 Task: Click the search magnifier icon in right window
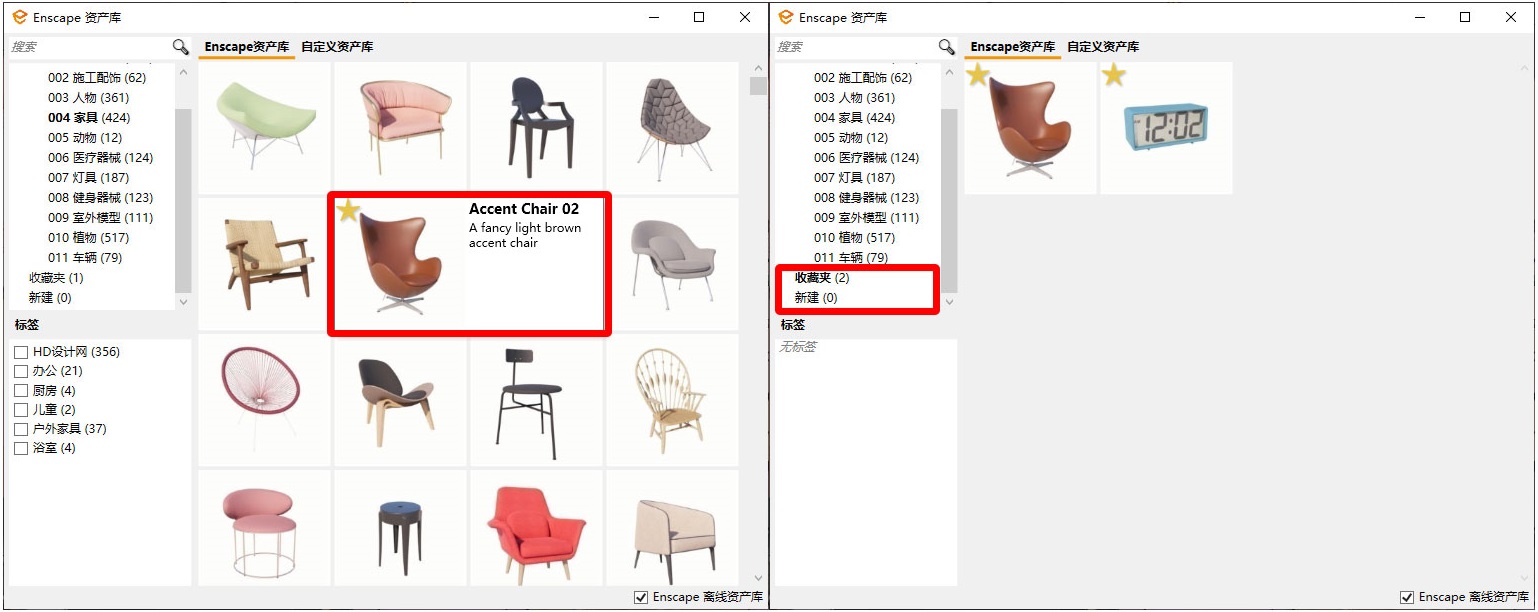946,47
